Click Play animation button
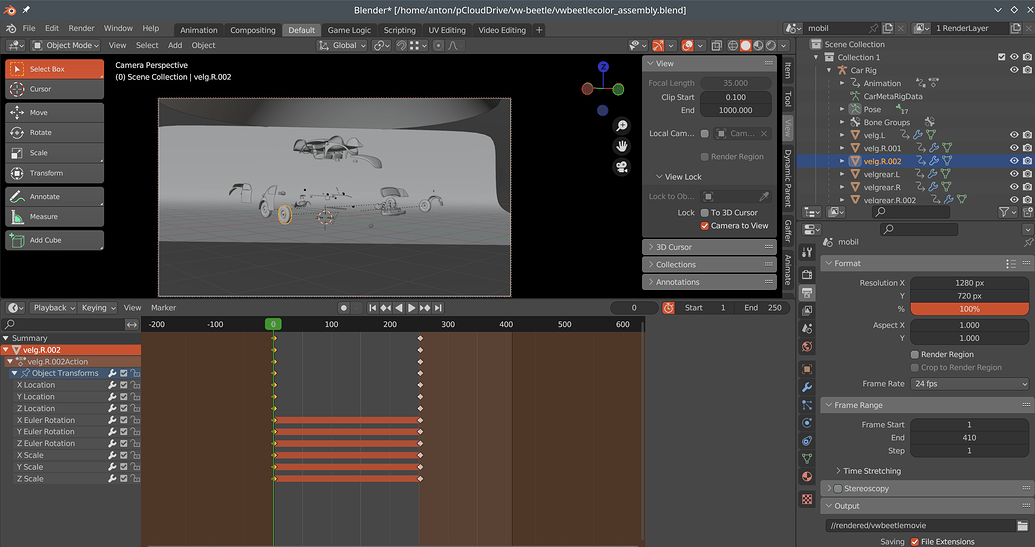 412,308
